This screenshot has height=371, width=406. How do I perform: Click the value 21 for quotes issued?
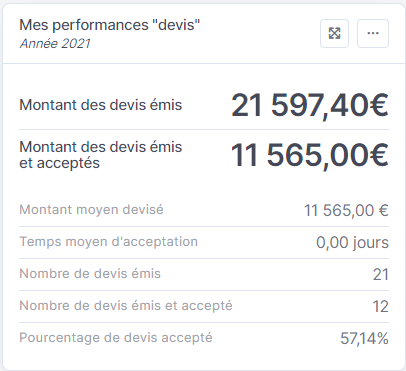click(x=381, y=275)
